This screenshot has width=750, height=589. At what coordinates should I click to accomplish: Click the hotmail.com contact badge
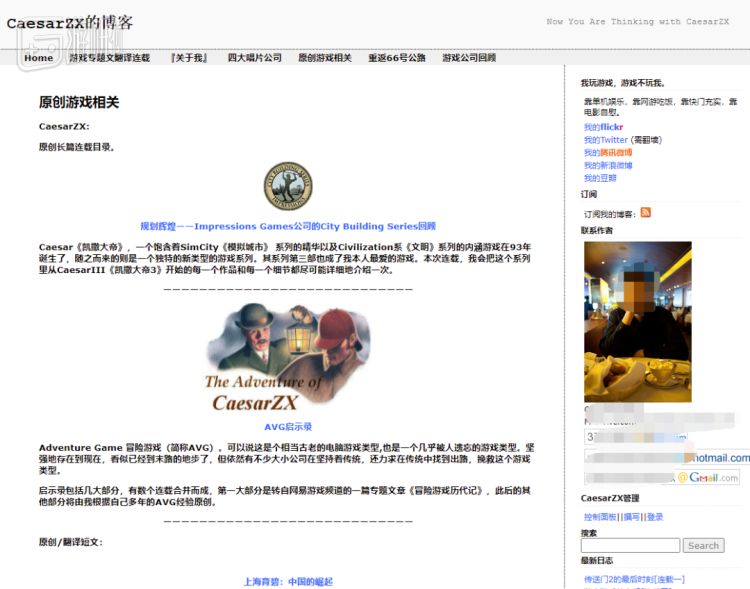(x=667, y=457)
